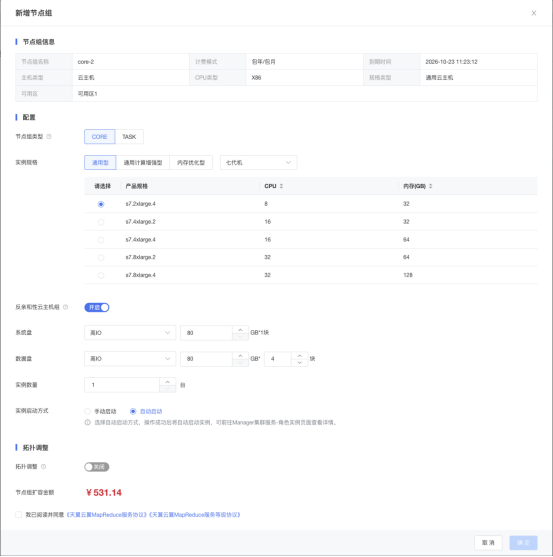This screenshot has height=557, width=553.
Task: Decrease the 数据盘 size with down arrow
Action: point(240,363)
